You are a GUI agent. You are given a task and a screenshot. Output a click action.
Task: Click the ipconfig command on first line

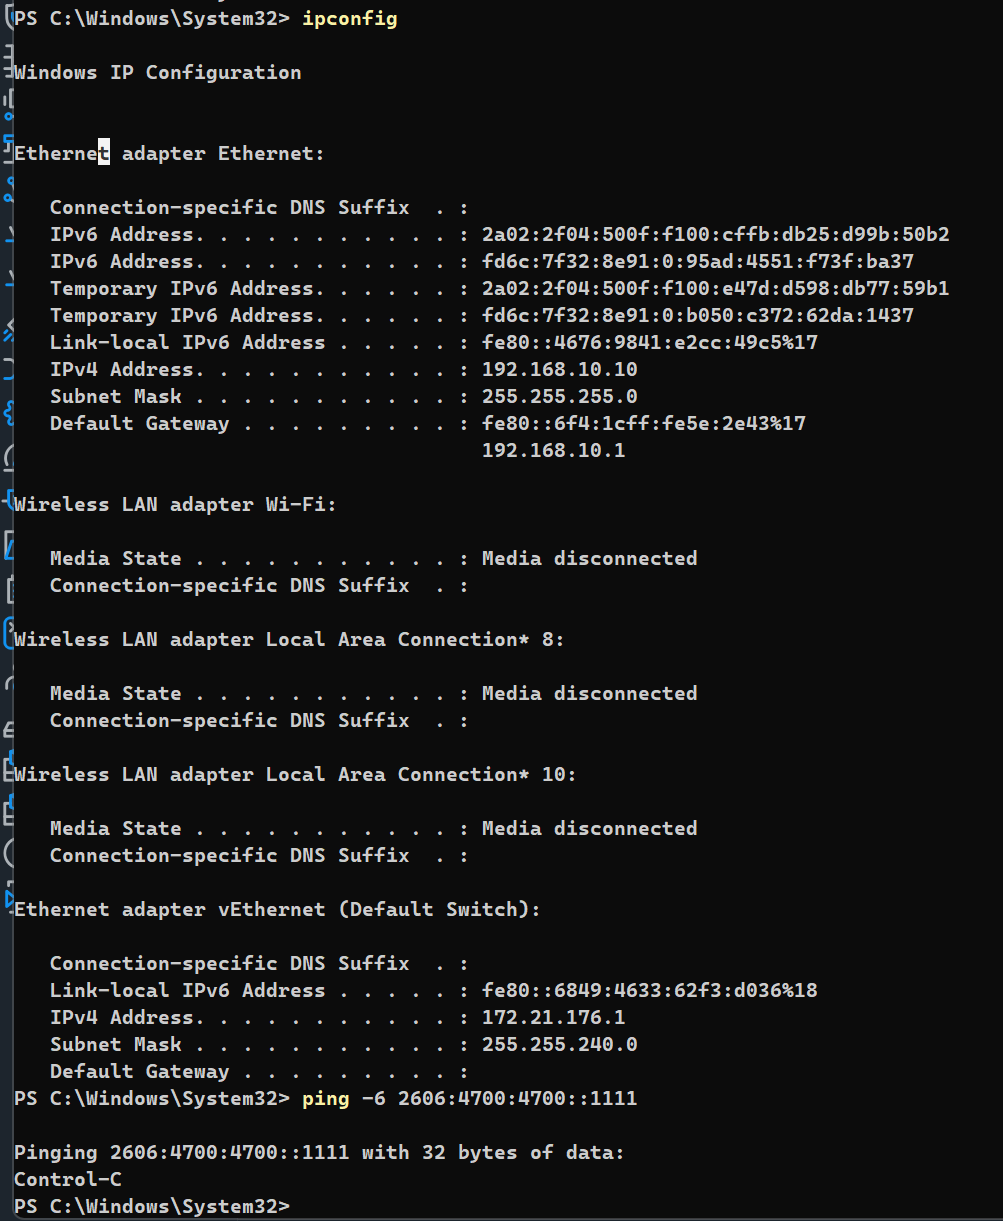coord(349,19)
